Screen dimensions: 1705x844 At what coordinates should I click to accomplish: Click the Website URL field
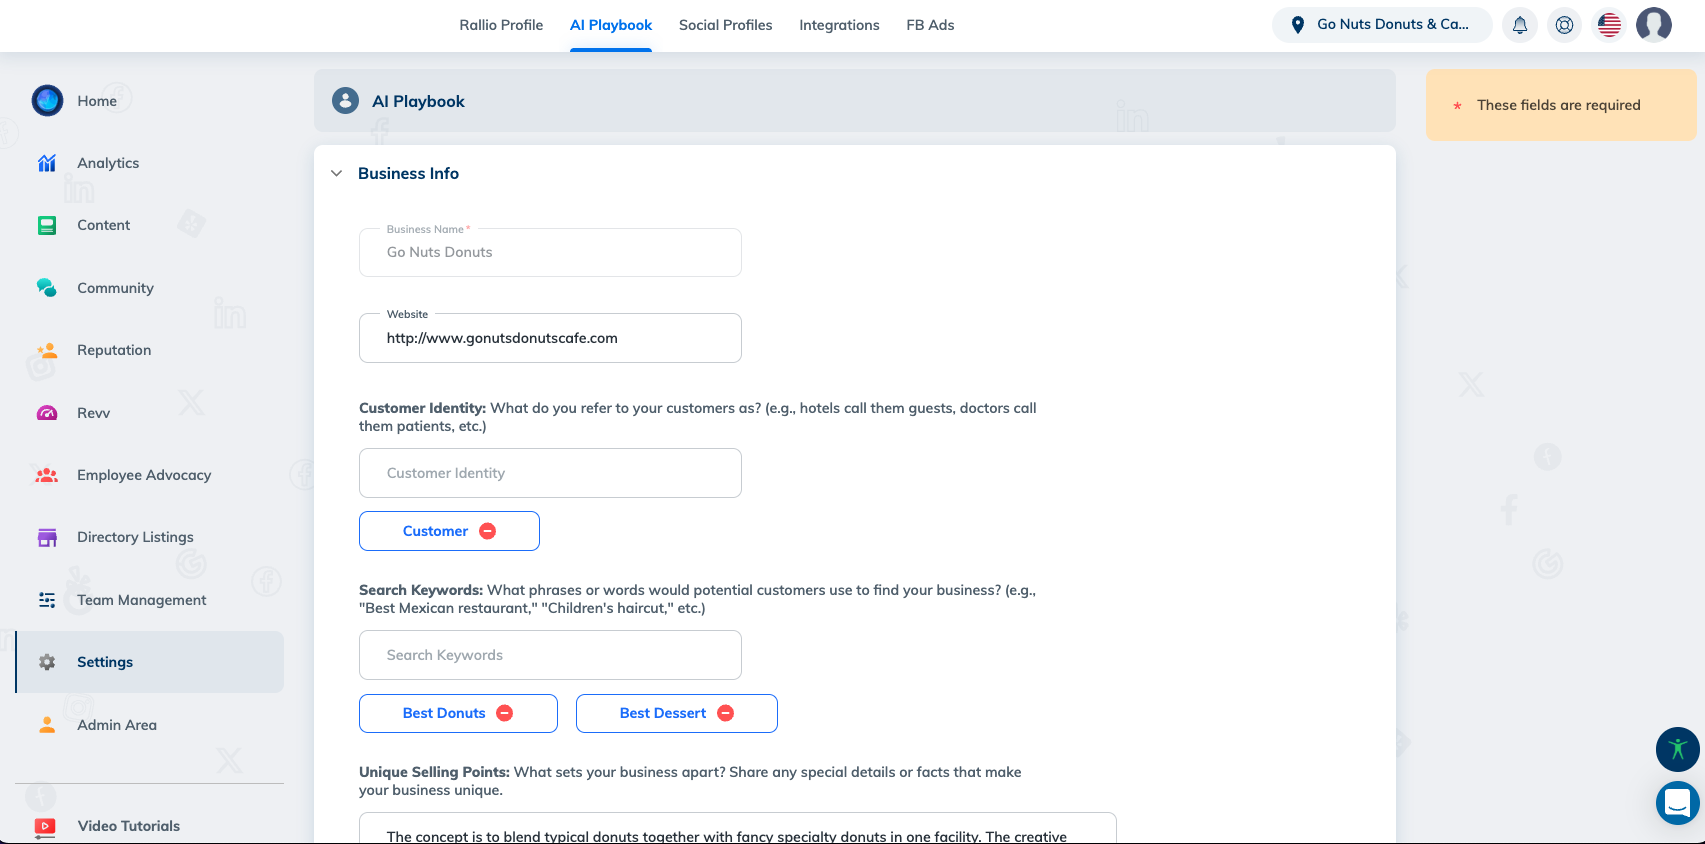tap(550, 338)
